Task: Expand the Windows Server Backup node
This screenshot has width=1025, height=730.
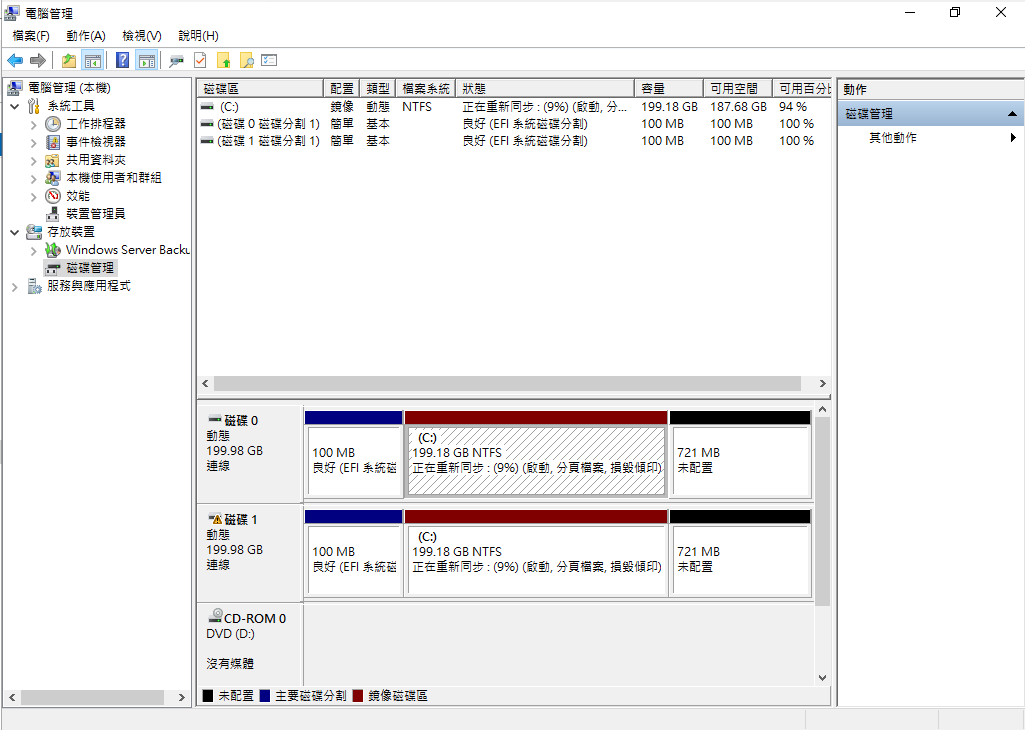Action: point(33,250)
